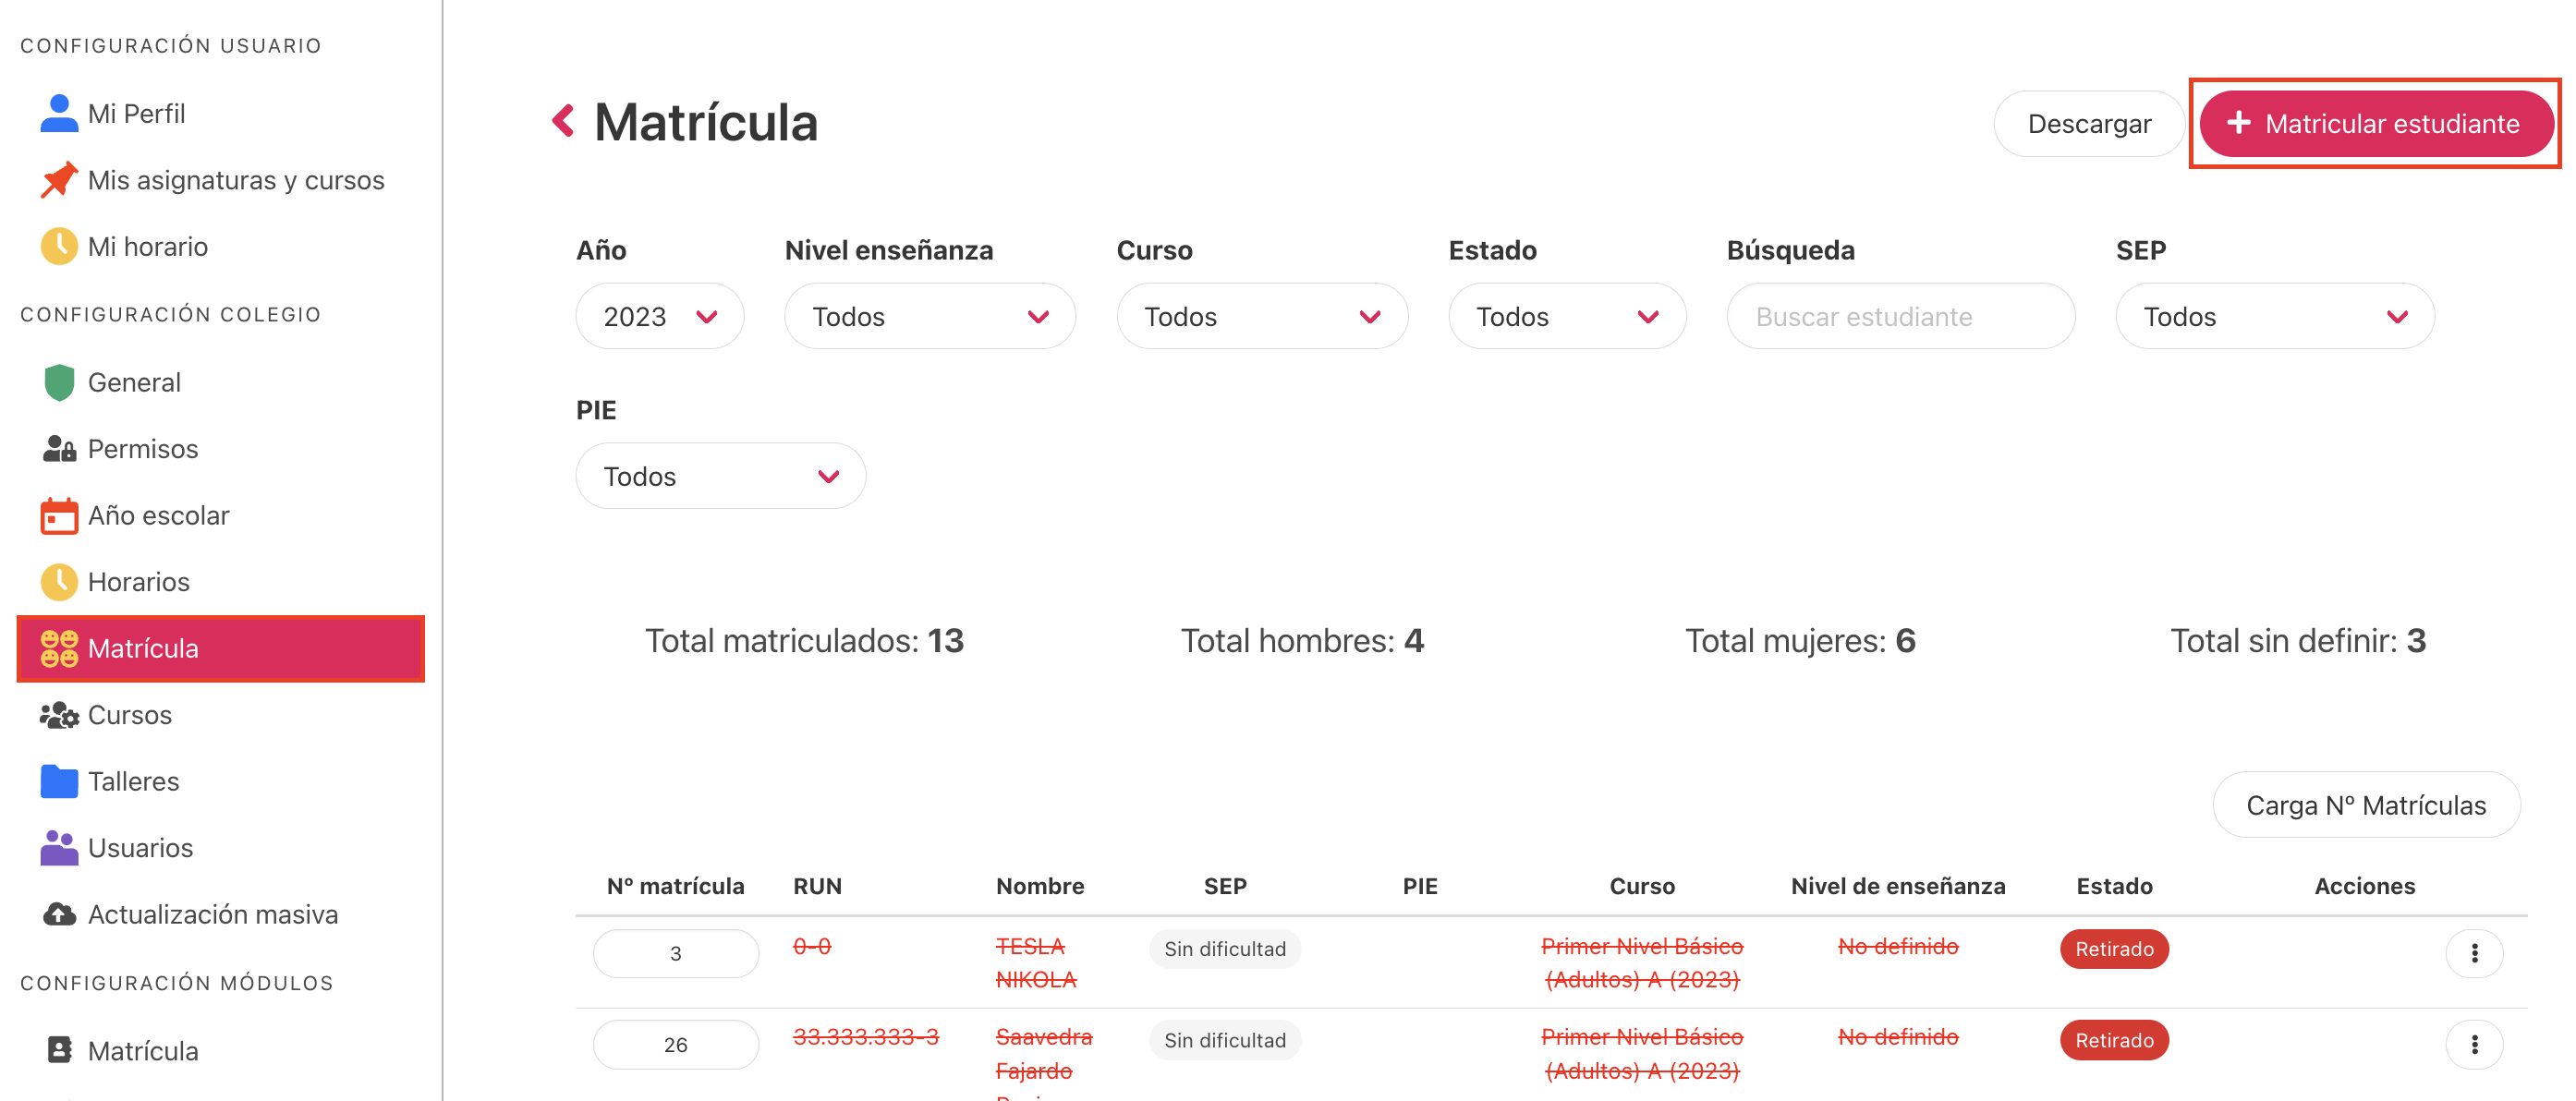Open actions menu for Saavedra Fajardo row

[2473, 1044]
